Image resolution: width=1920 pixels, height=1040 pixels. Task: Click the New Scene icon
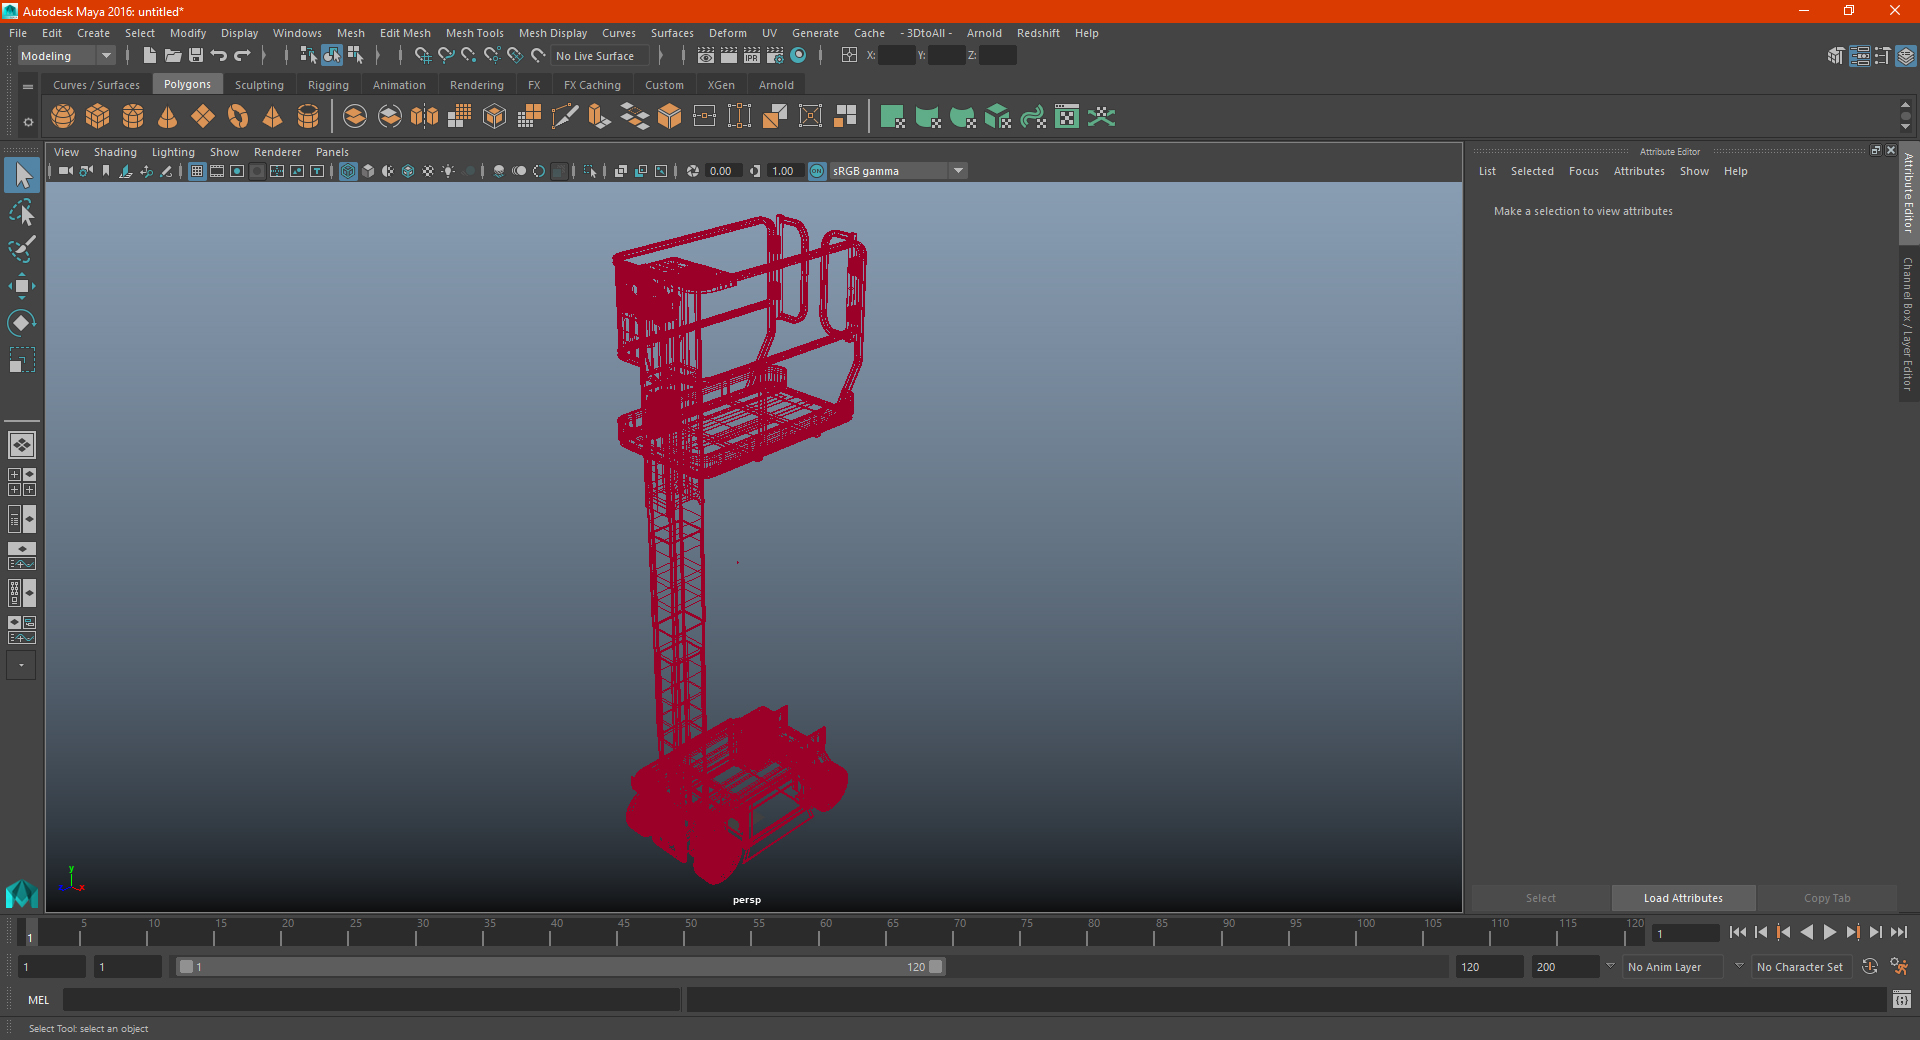point(149,56)
